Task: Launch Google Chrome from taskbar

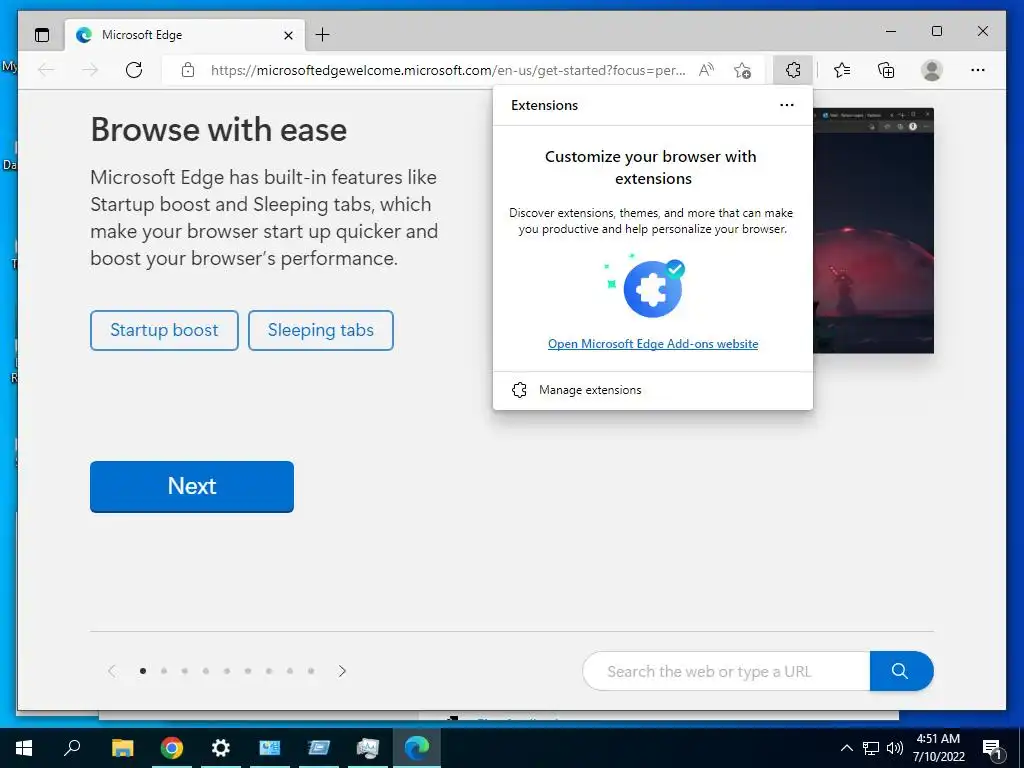Action: click(x=172, y=748)
